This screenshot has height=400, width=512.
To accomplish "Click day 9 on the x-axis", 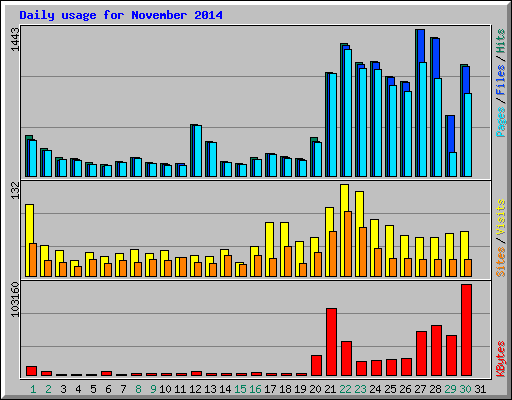I will pos(153,389).
